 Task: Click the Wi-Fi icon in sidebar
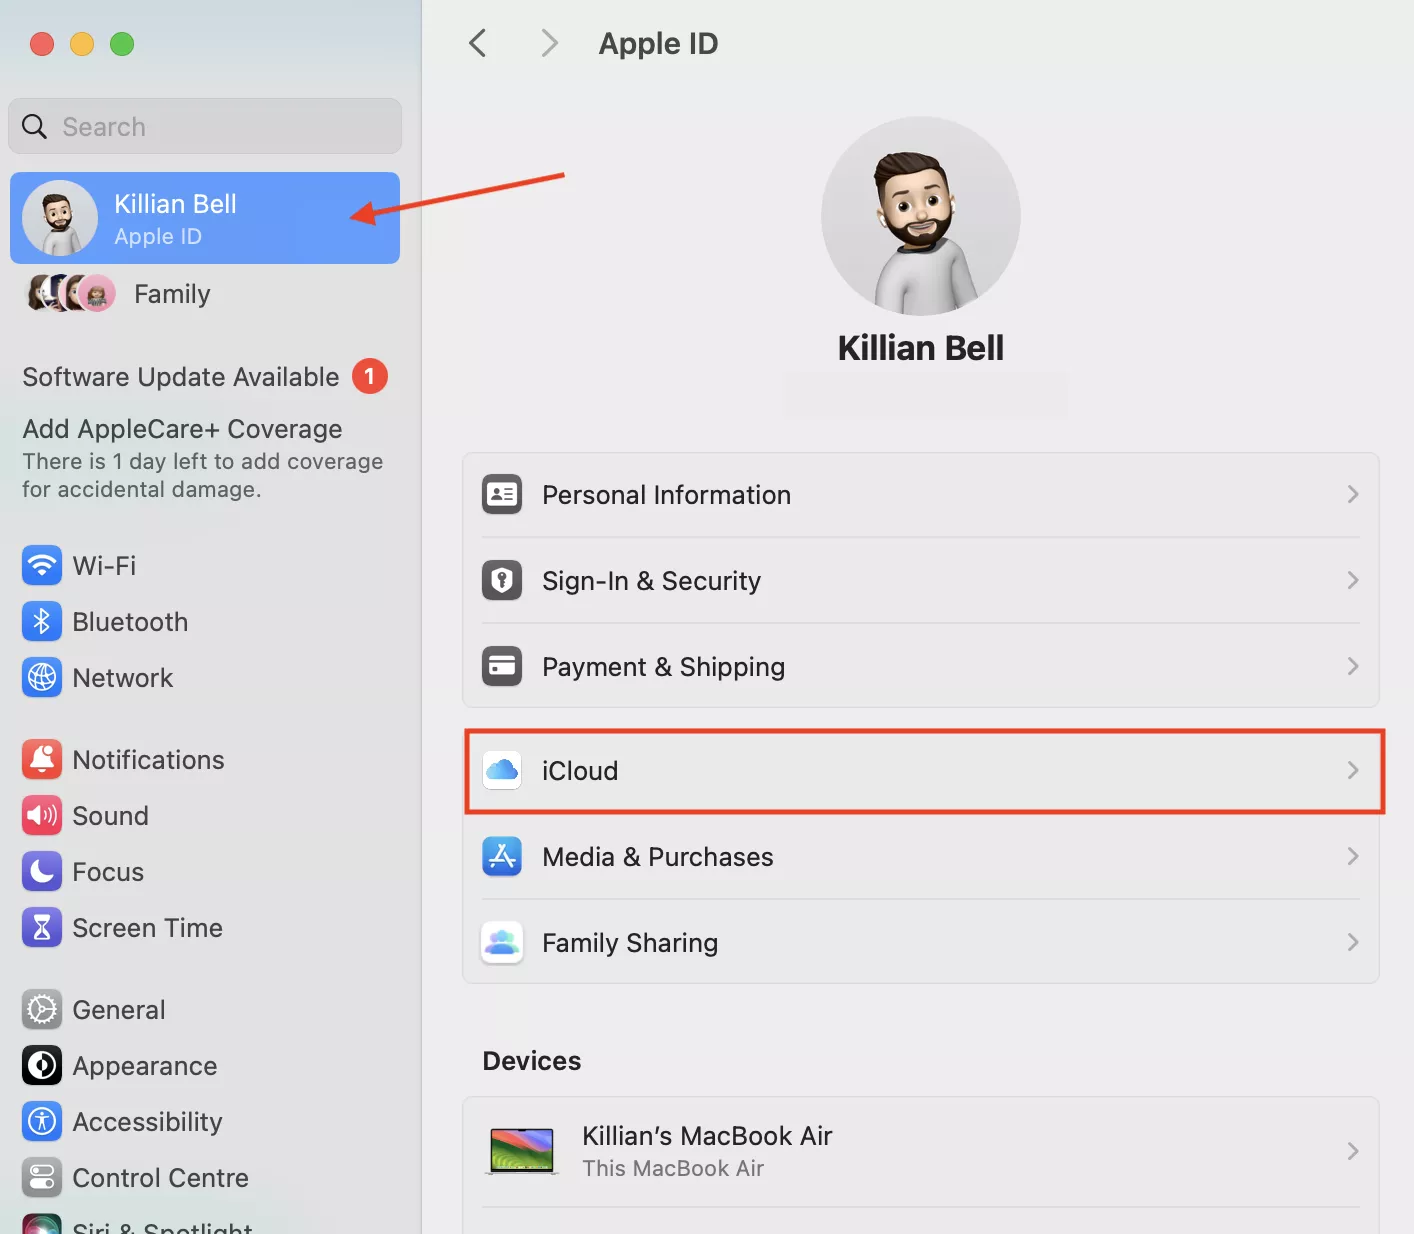41,566
